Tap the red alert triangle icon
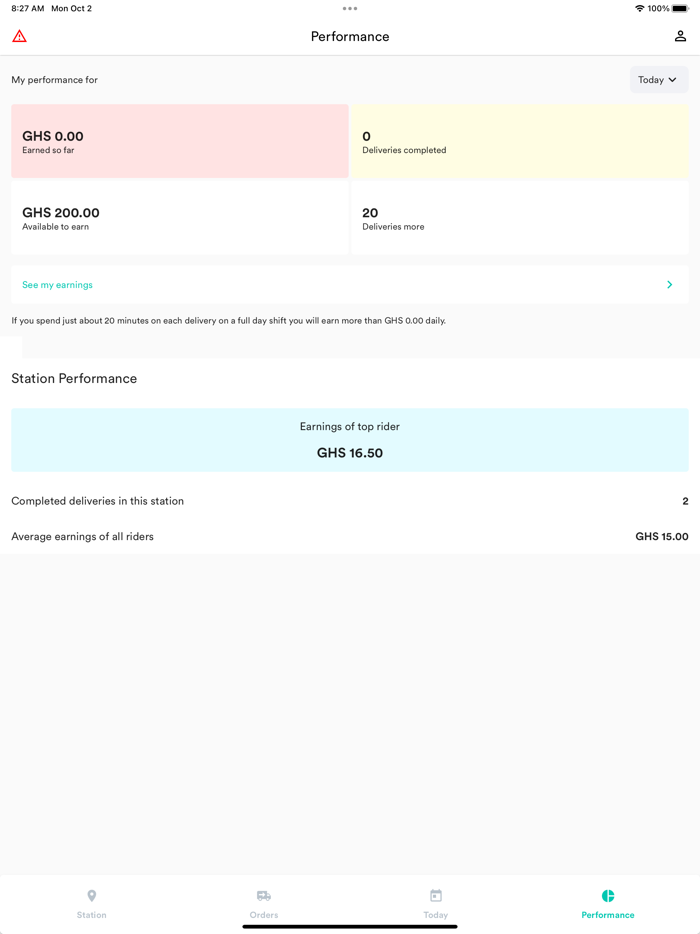700x934 pixels. click(x=19, y=35)
